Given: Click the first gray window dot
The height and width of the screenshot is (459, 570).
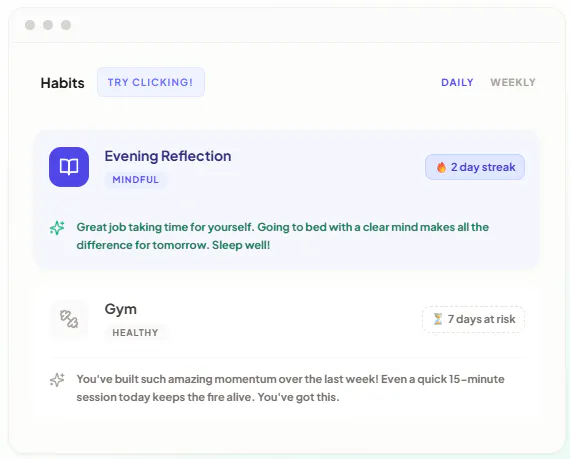Looking at the screenshot, I should [x=30, y=25].
